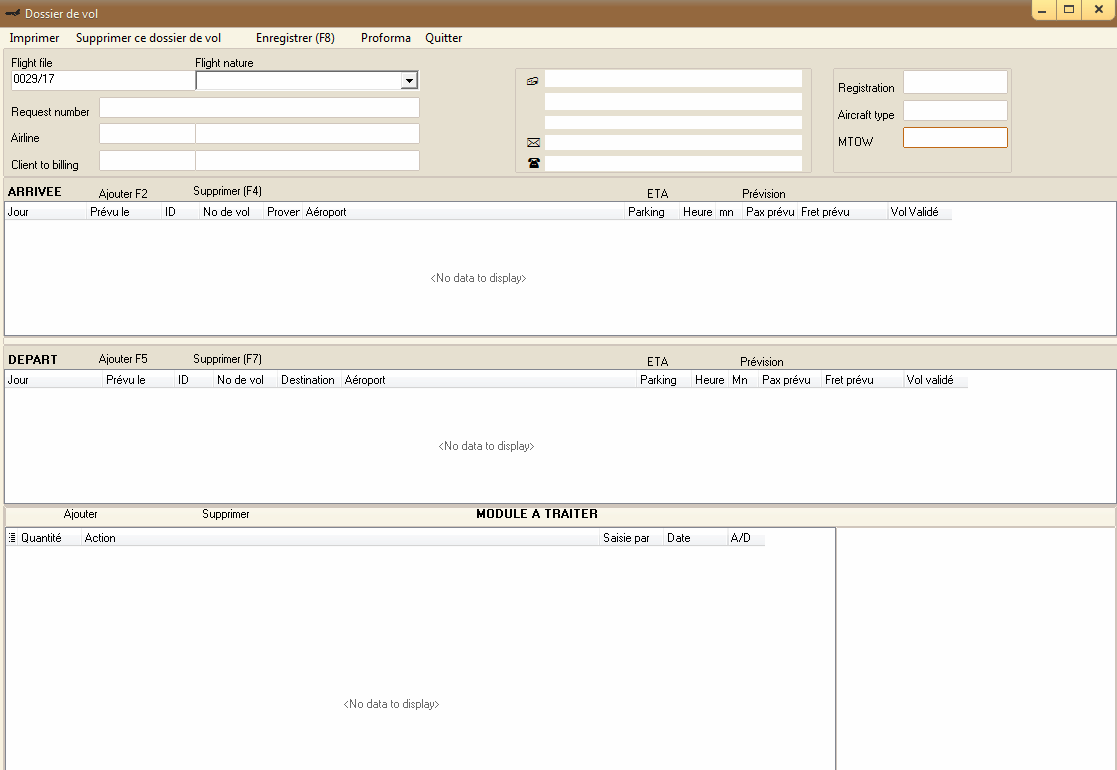Open the Imprimer menu

(x=34, y=38)
